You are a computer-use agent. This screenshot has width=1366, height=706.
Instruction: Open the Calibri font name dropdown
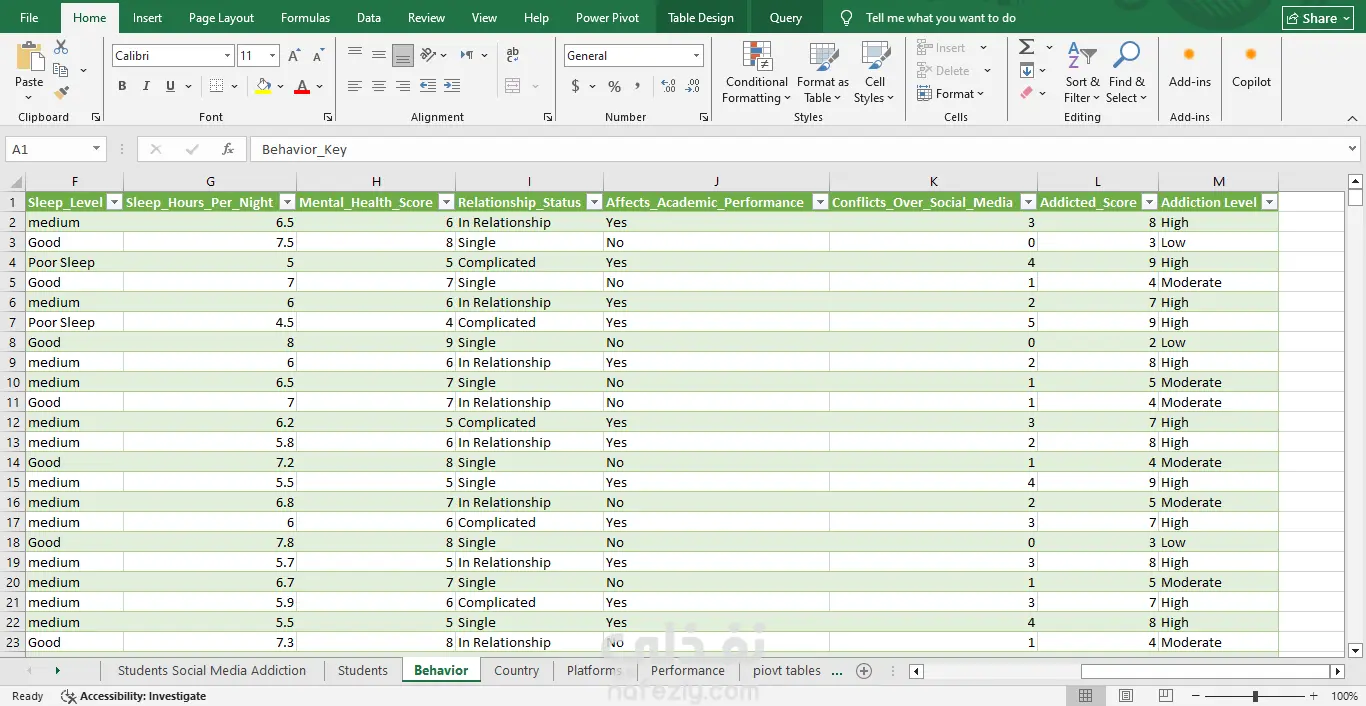pyautogui.click(x=228, y=56)
